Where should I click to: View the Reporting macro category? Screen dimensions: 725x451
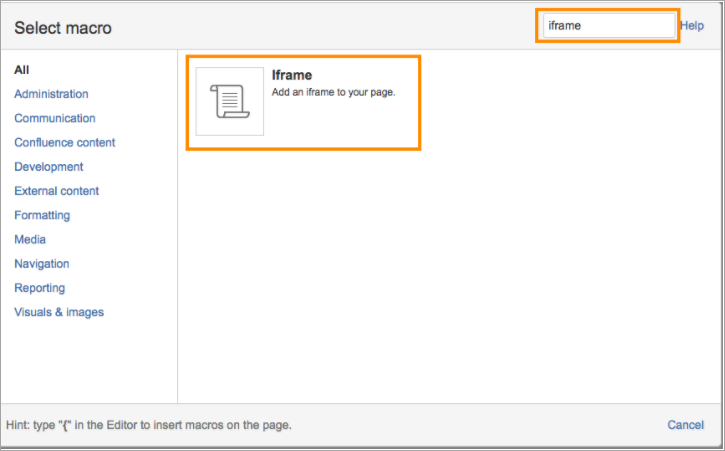pyautogui.click(x=40, y=288)
